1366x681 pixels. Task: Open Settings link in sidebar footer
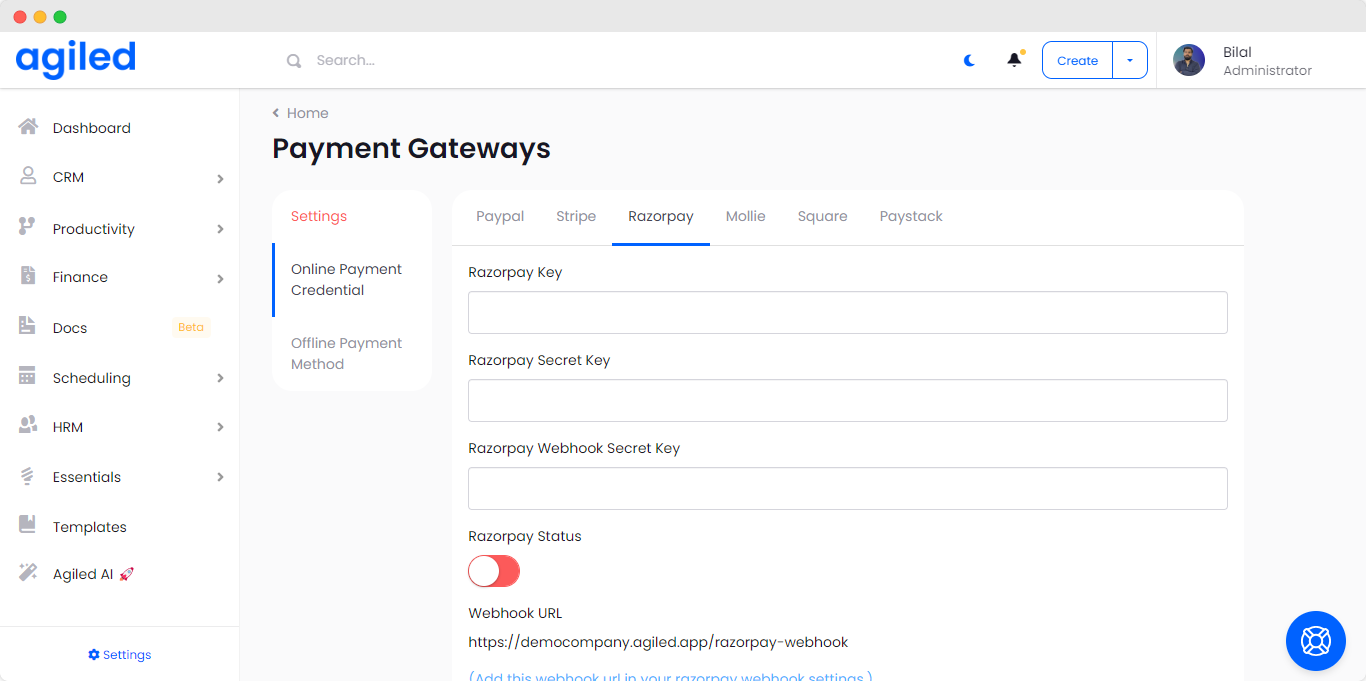[x=120, y=655]
